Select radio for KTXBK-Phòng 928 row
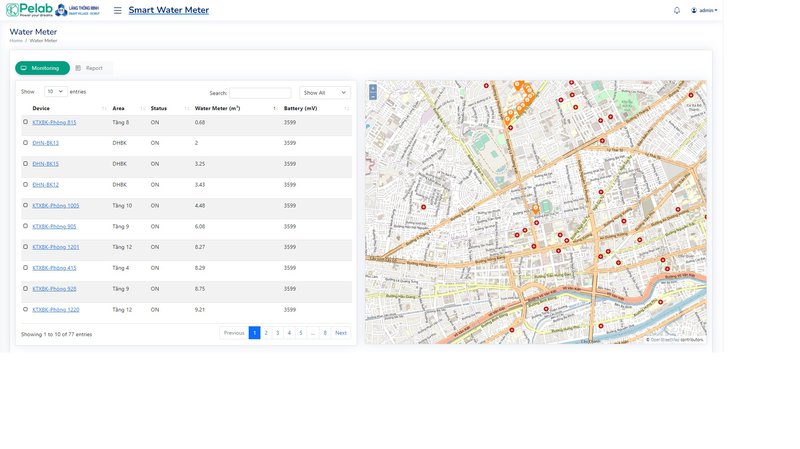 tap(26, 288)
